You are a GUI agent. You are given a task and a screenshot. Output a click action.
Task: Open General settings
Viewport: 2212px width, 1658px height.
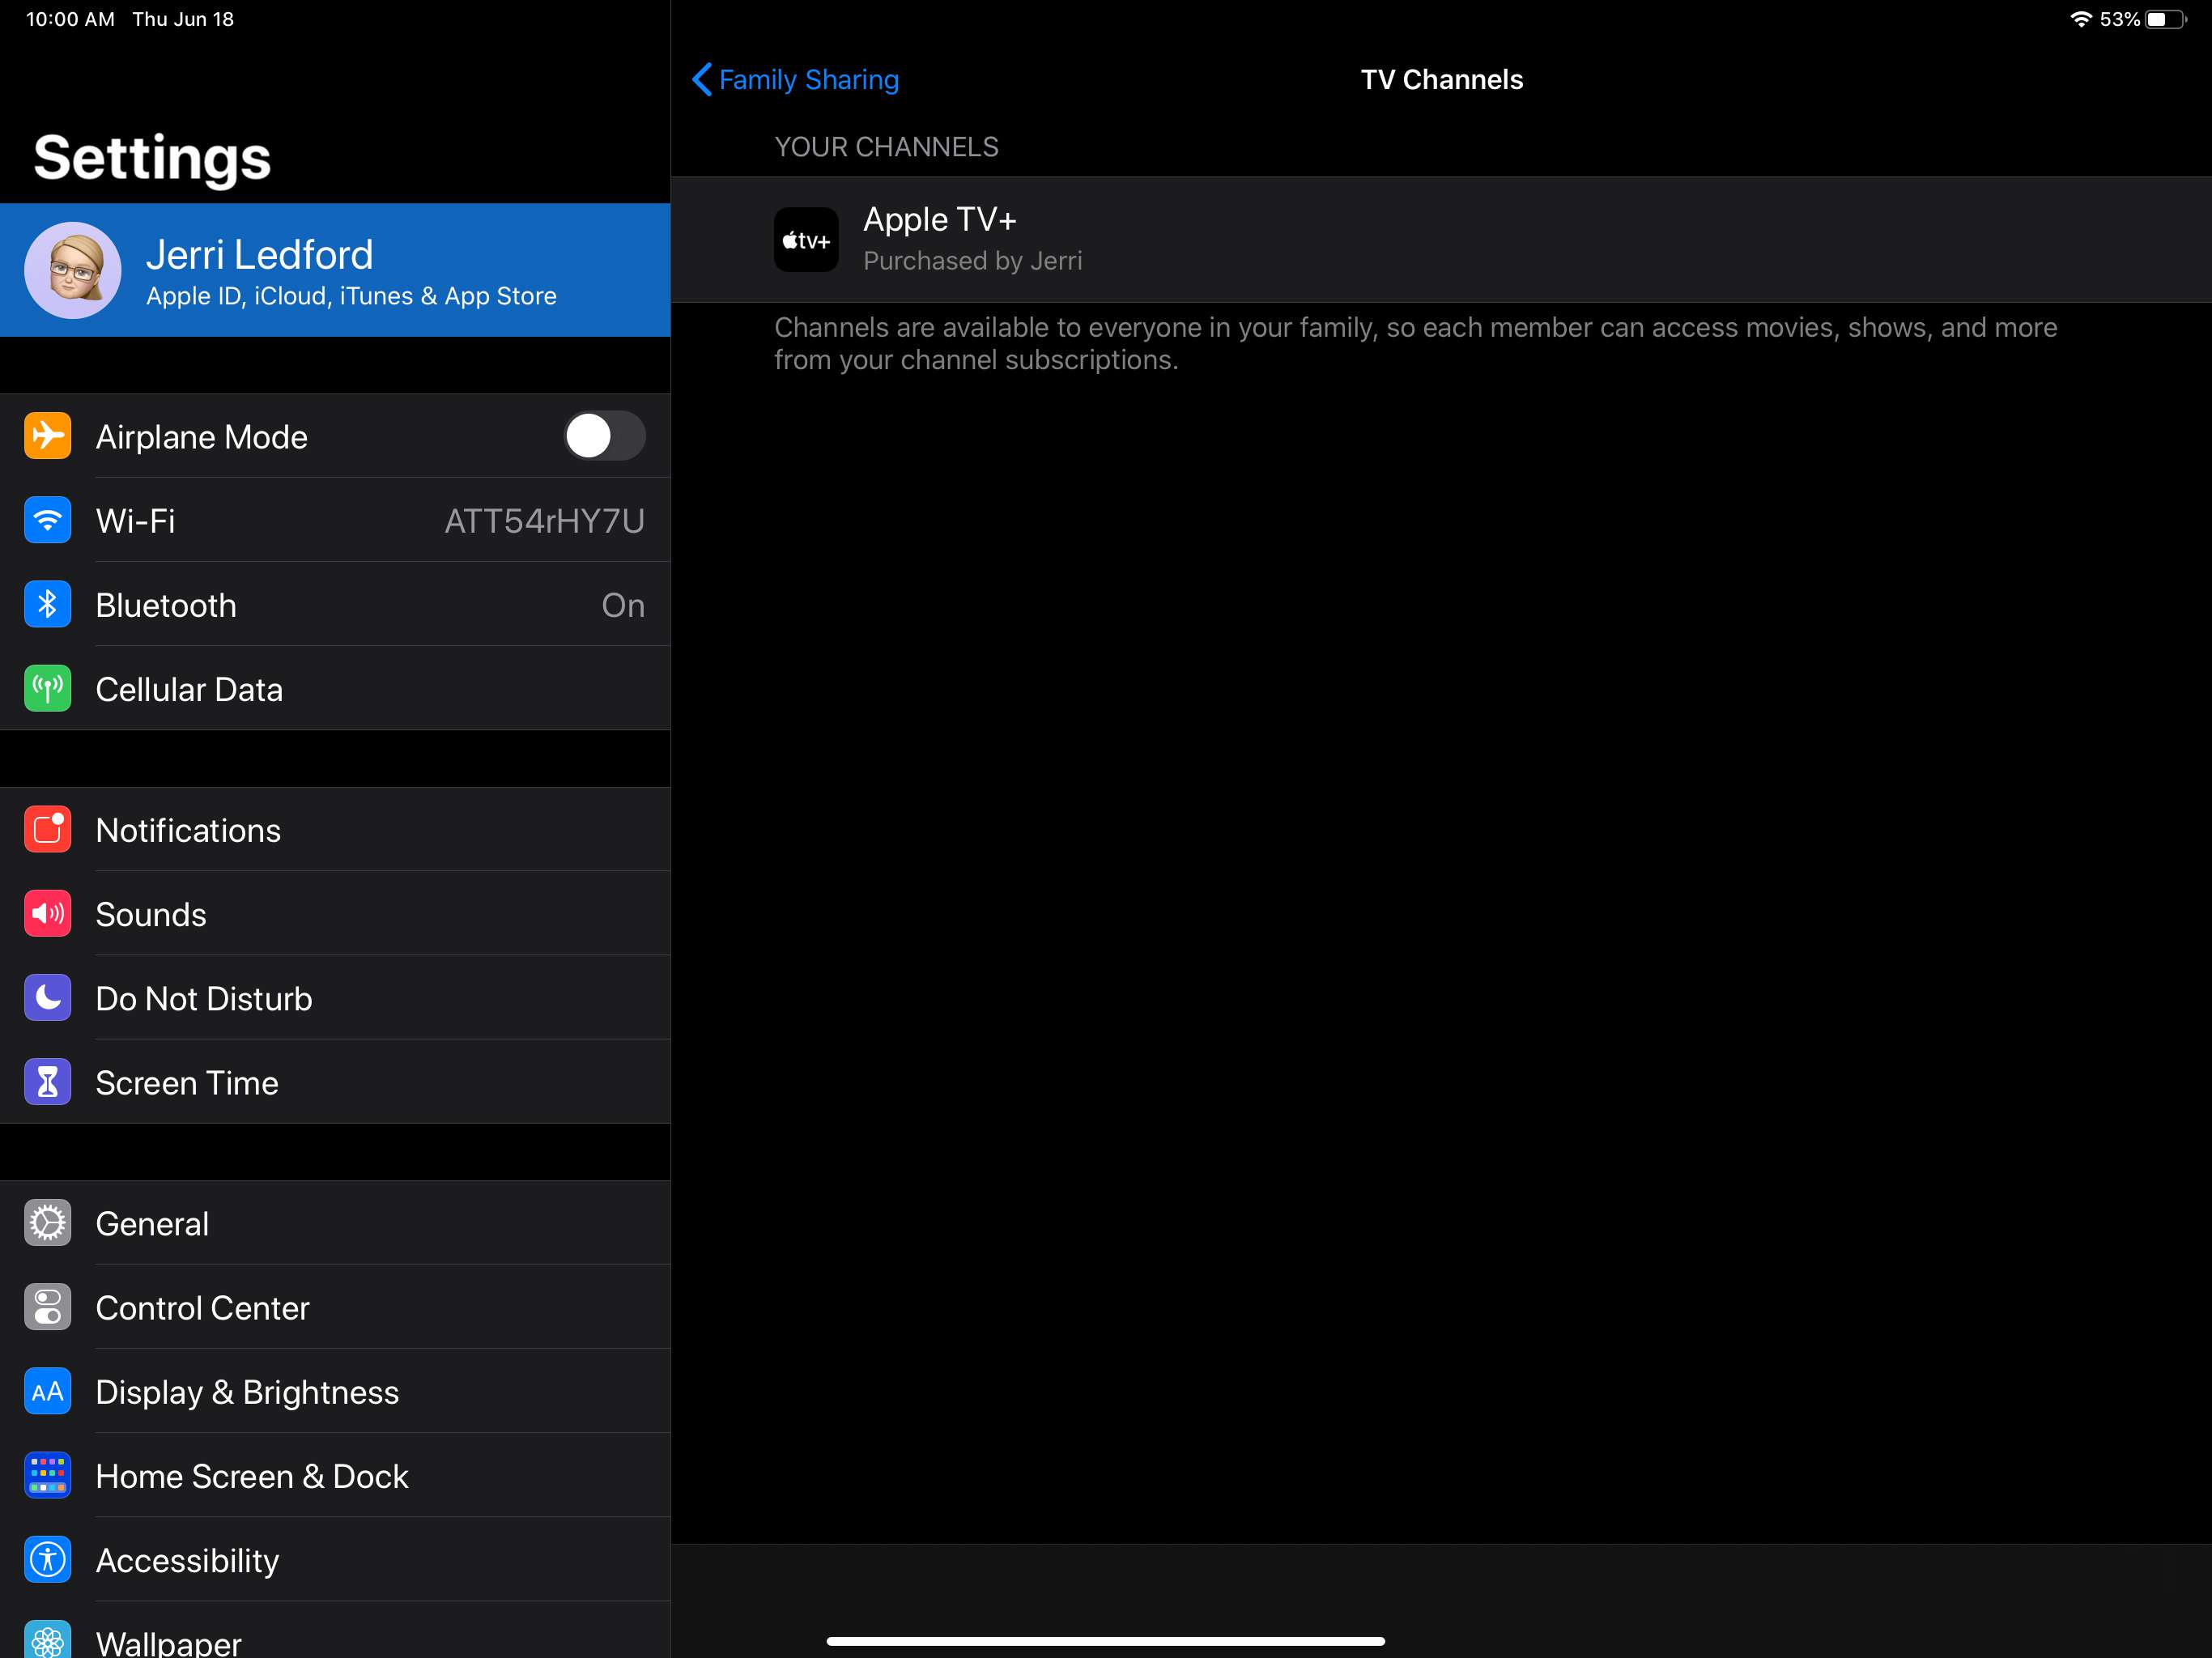[335, 1222]
